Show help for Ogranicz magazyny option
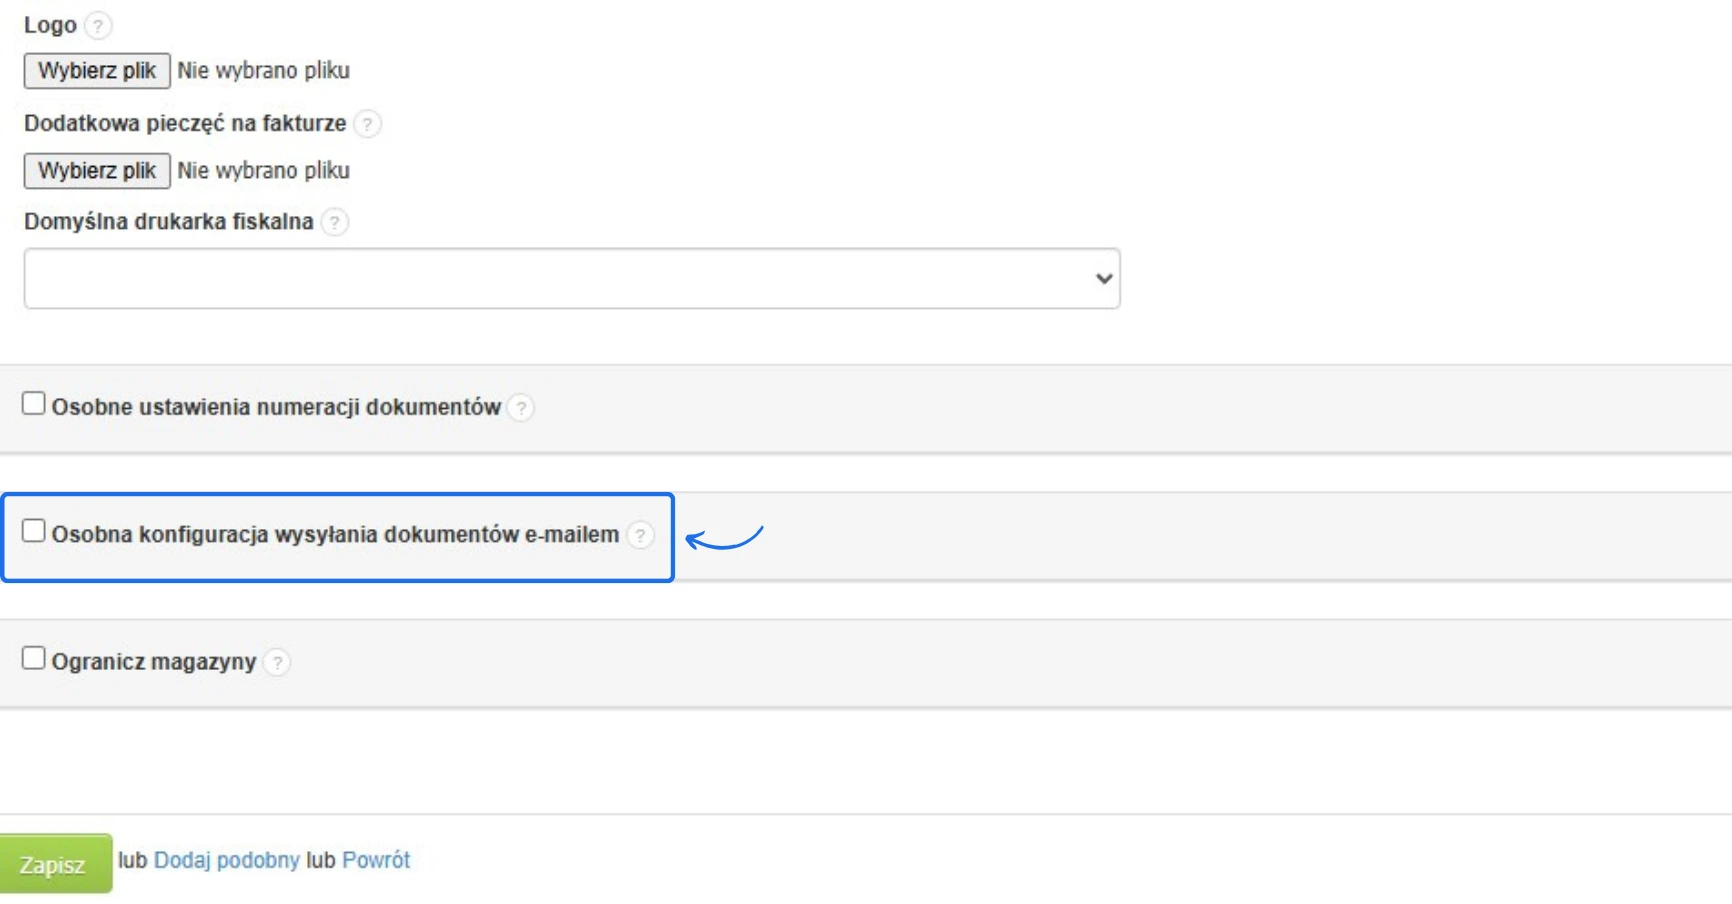This screenshot has width=1732, height=904. click(x=277, y=662)
